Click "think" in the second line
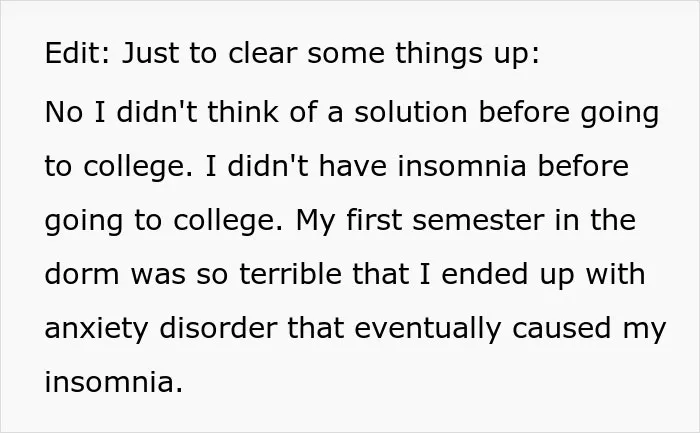Image resolution: width=700 pixels, height=433 pixels. coord(243,112)
